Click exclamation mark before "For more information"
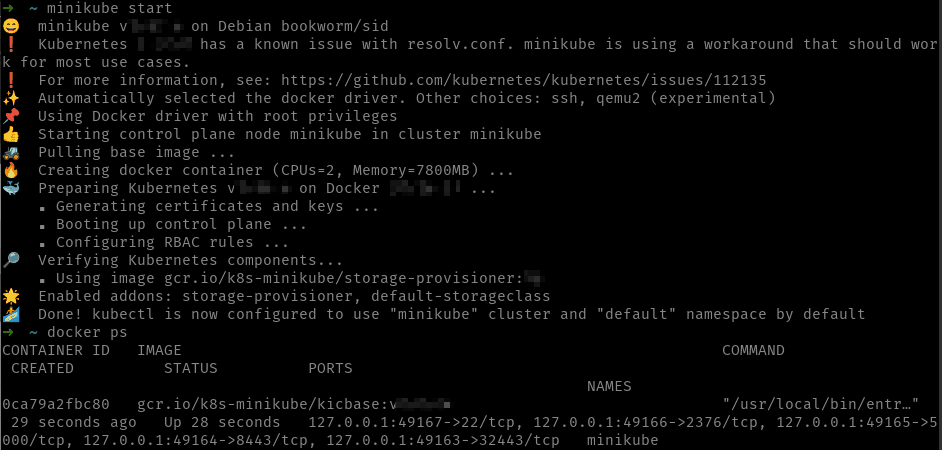The width and height of the screenshot is (942, 450). (11, 80)
